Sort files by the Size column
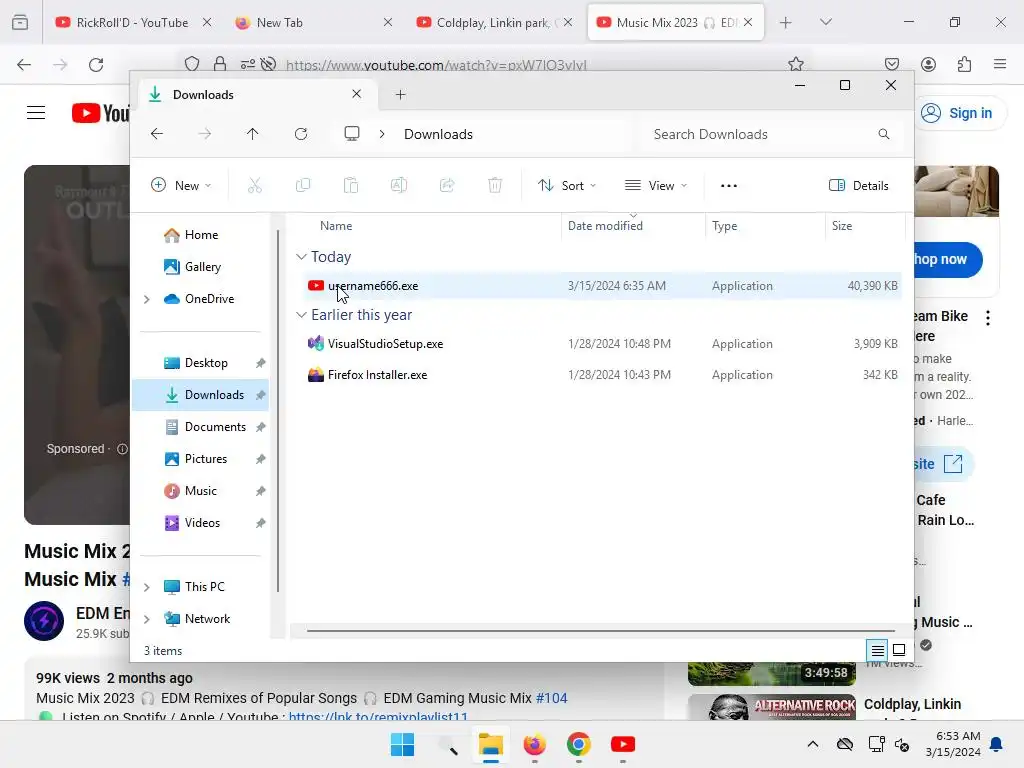 point(842,225)
